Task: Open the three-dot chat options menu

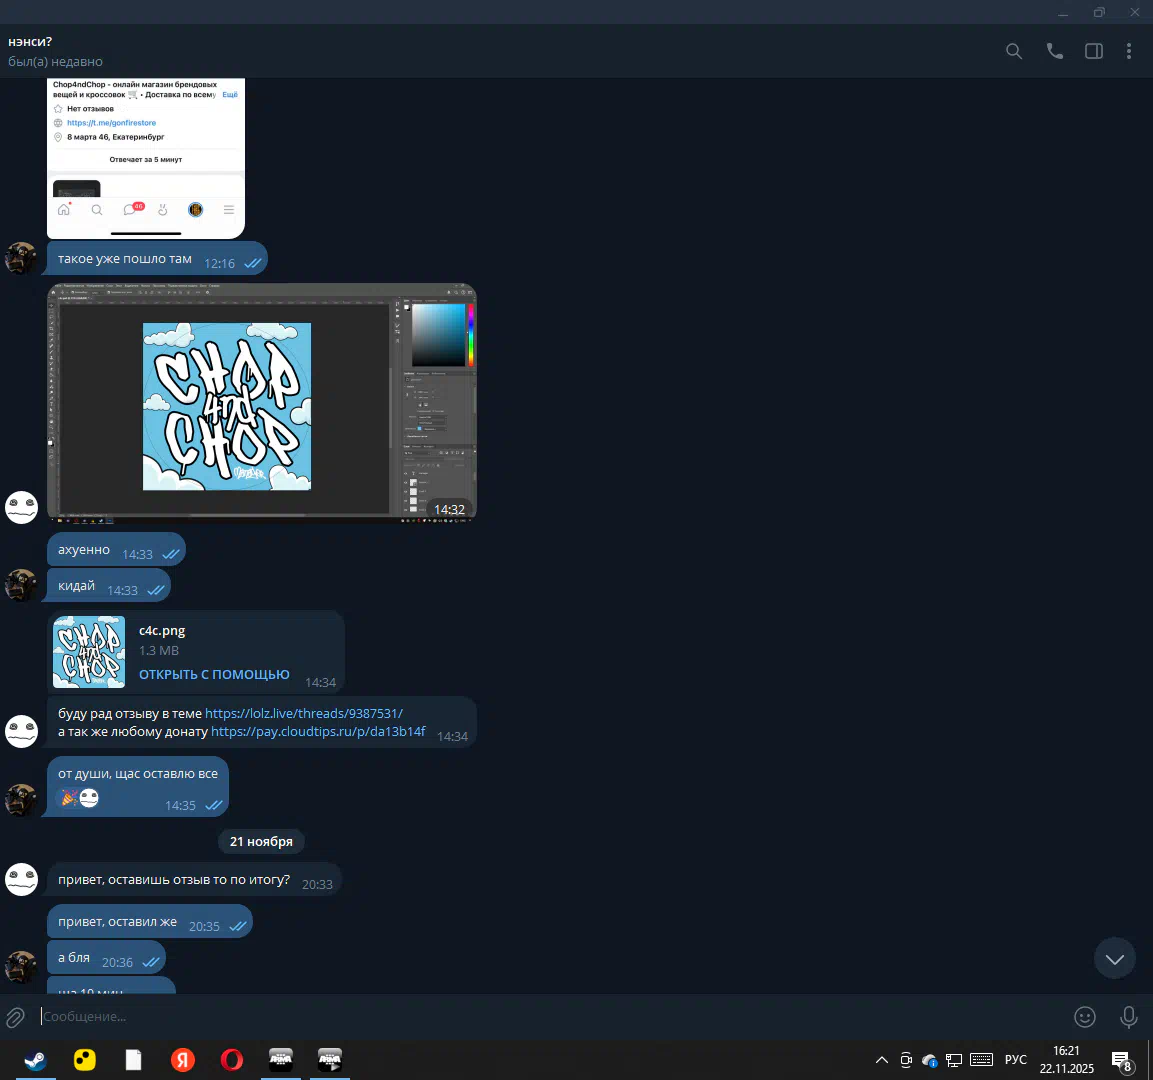Action: click(x=1129, y=51)
